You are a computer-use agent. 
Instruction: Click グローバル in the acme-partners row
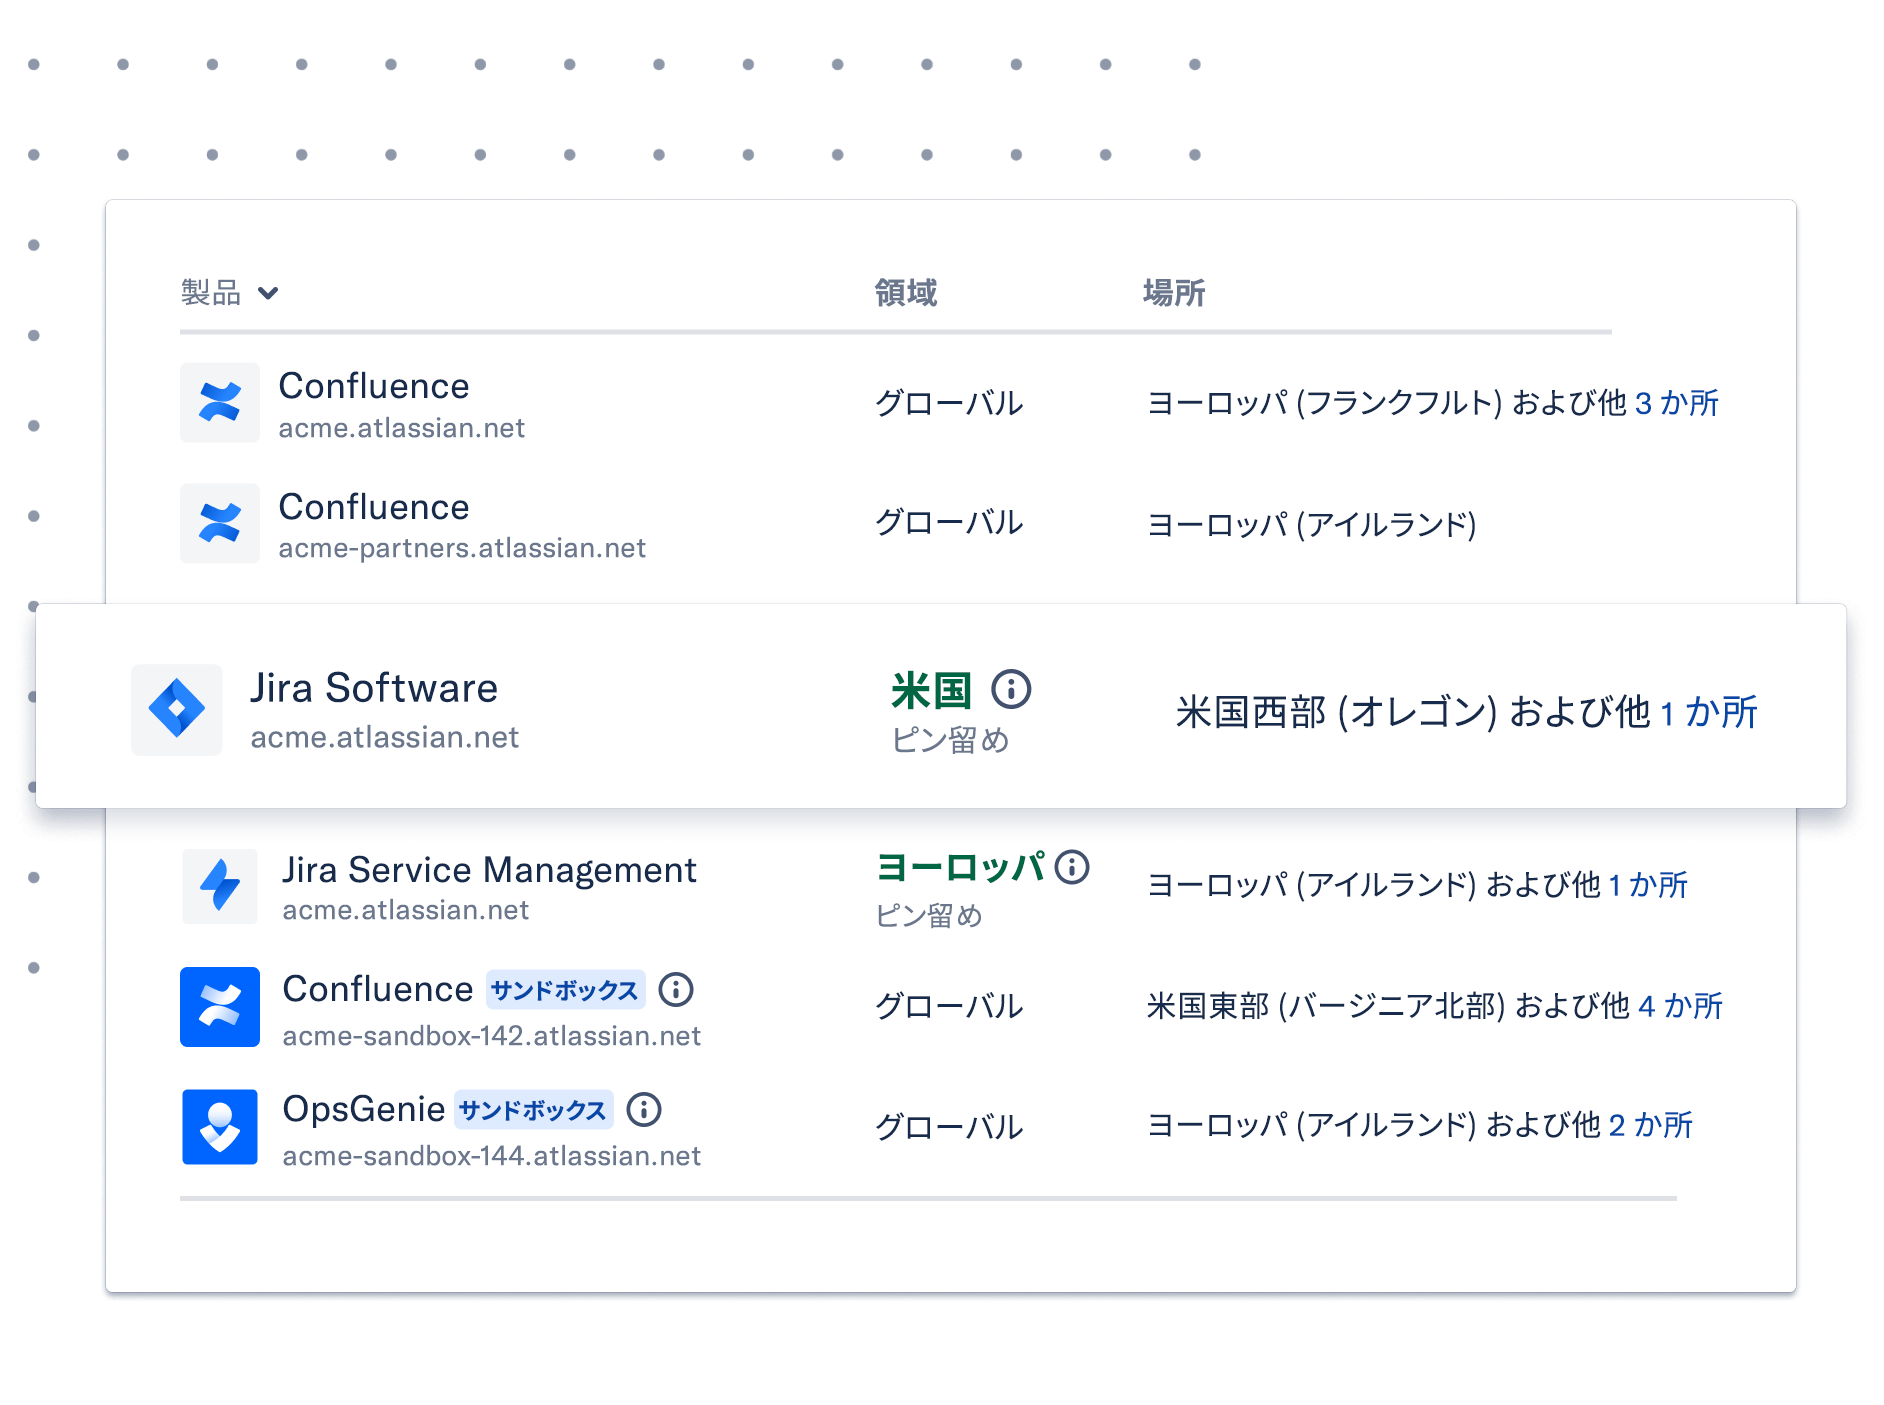point(949,522)
